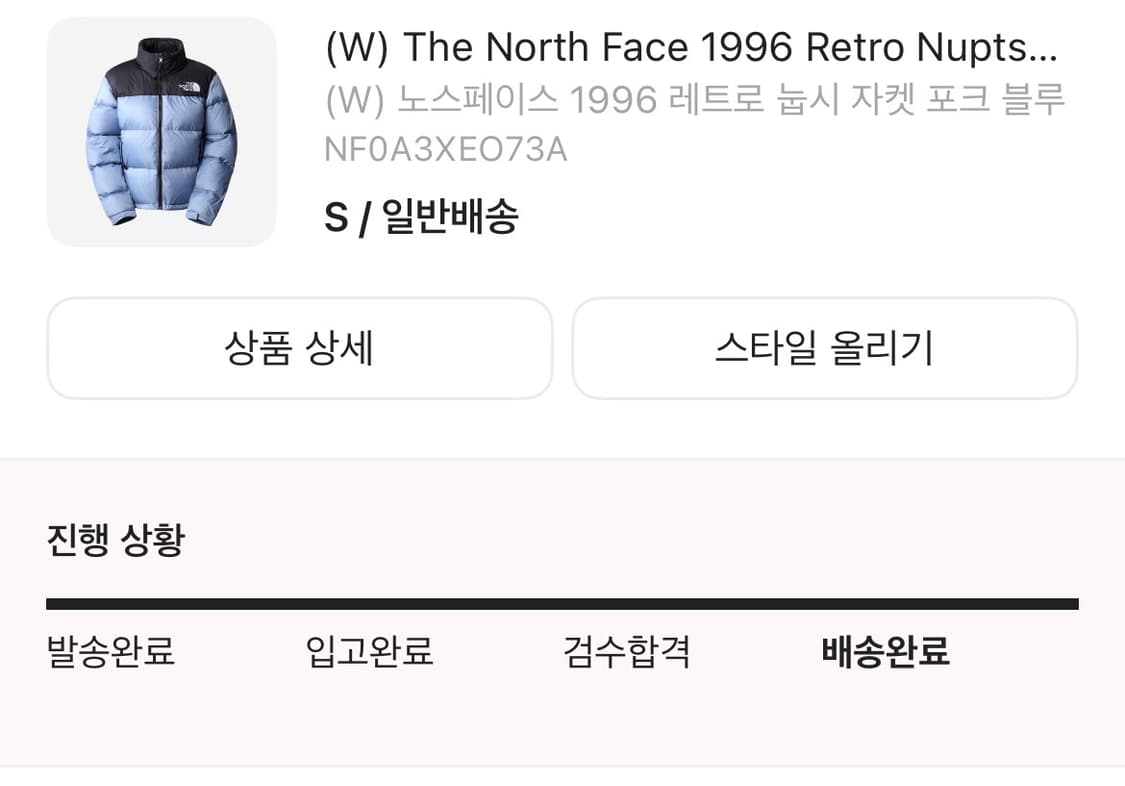Select the 입고완료 arrival status step
1125x786 pixels.
(370, 651)
